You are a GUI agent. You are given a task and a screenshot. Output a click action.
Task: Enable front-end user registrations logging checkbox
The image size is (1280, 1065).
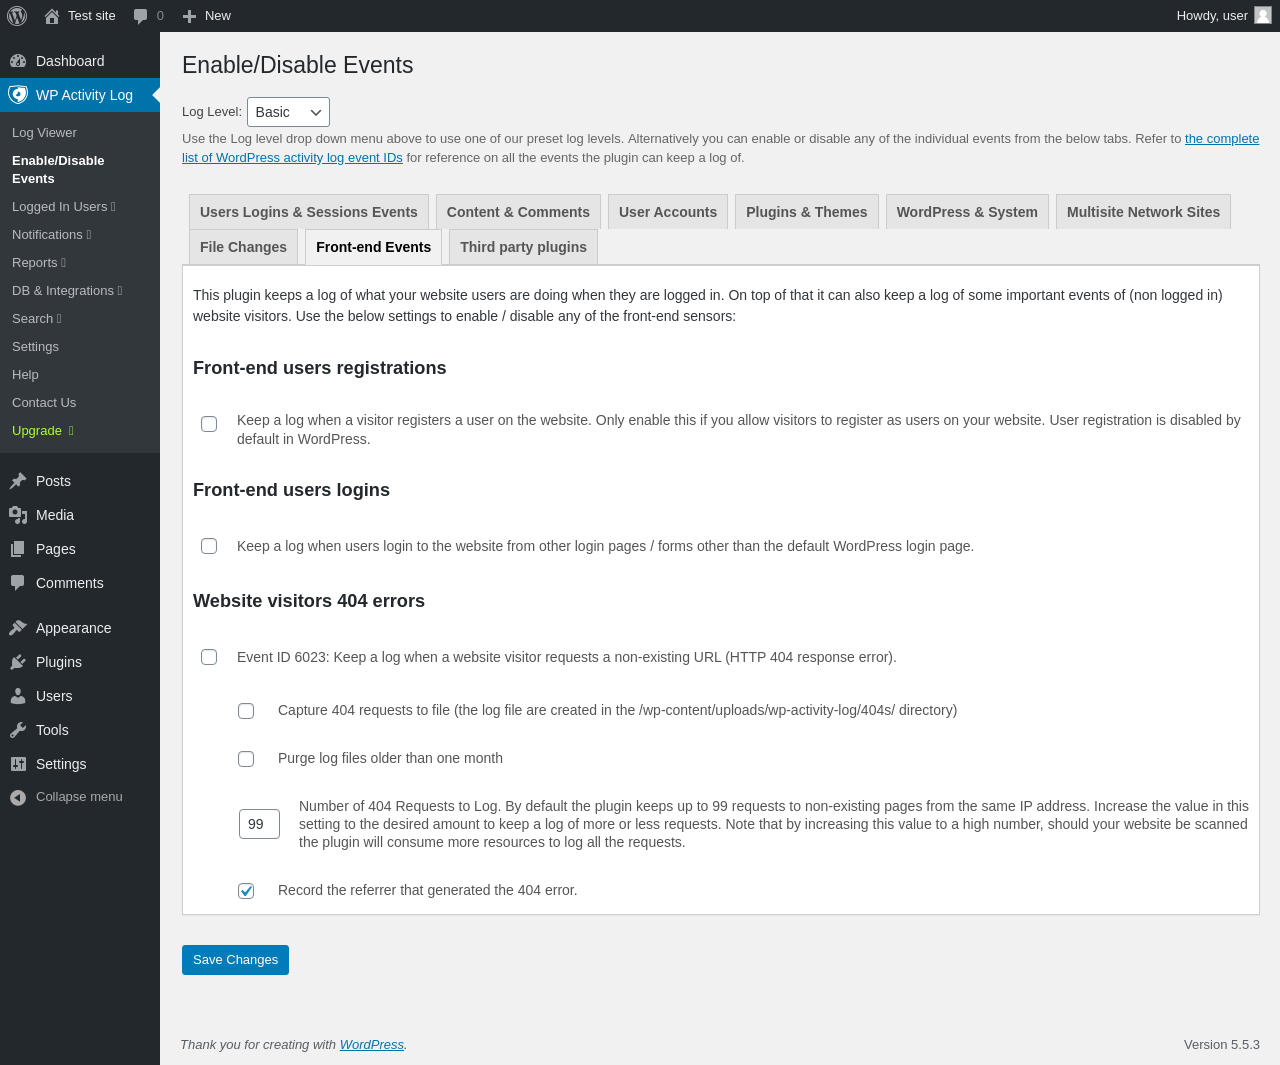click(209, 424)
